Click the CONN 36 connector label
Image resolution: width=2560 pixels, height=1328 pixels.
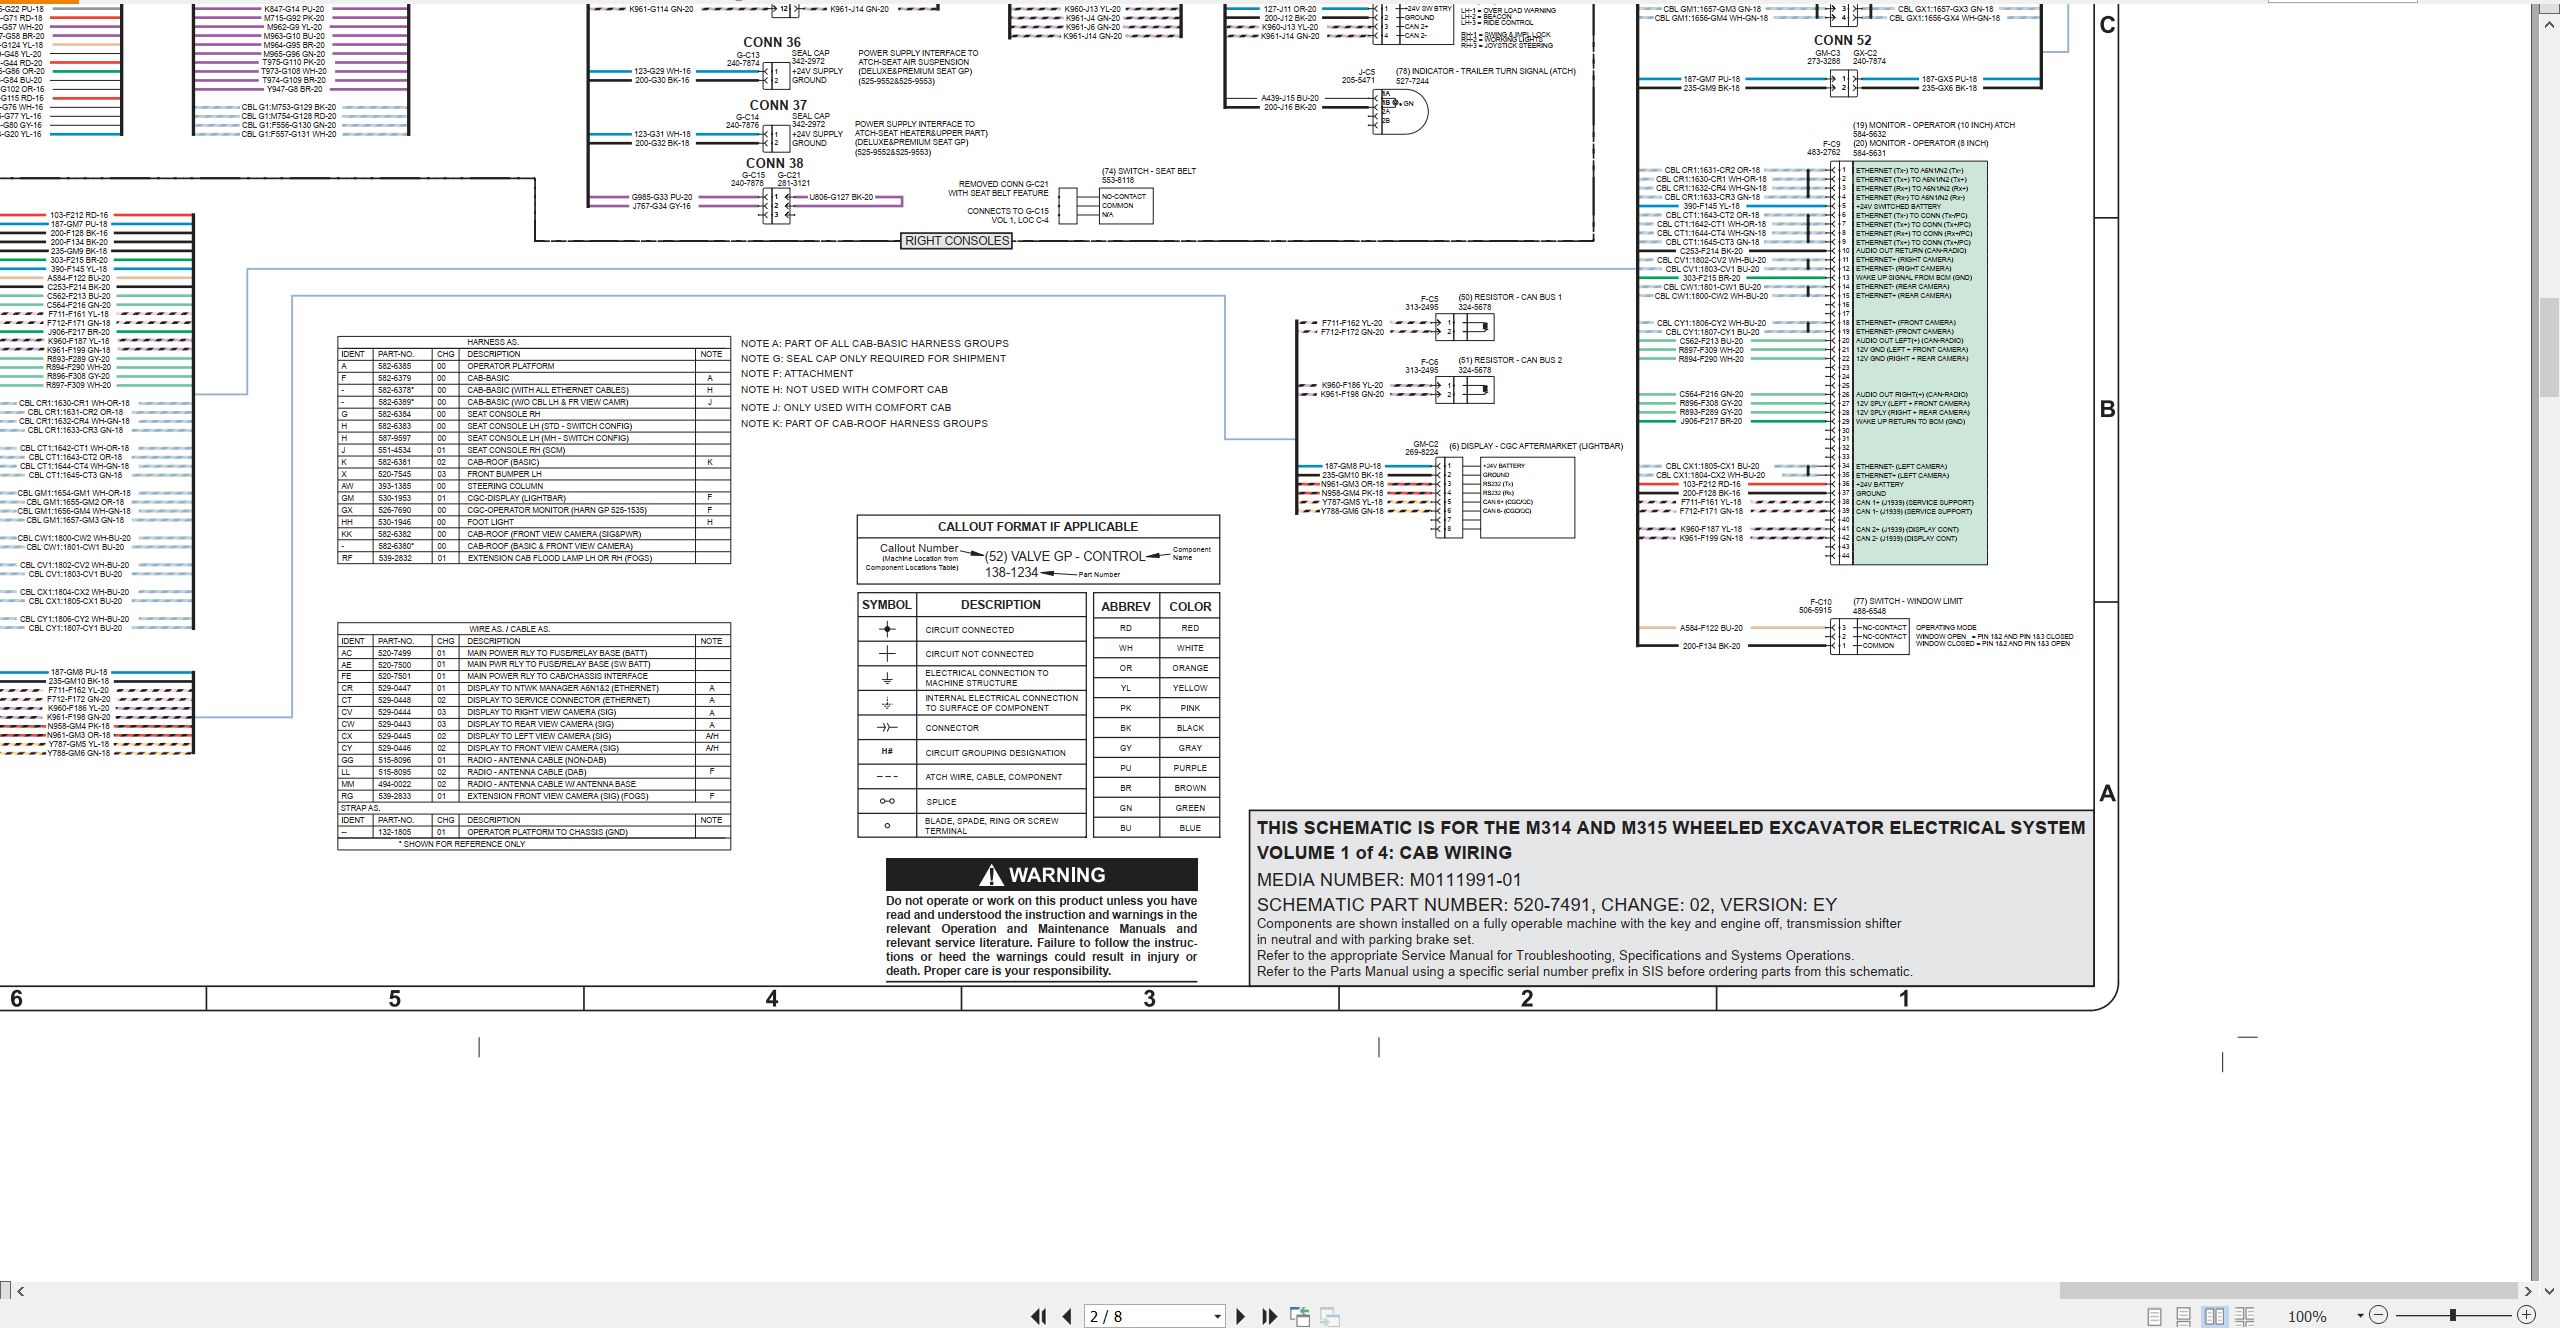[772, 43]
